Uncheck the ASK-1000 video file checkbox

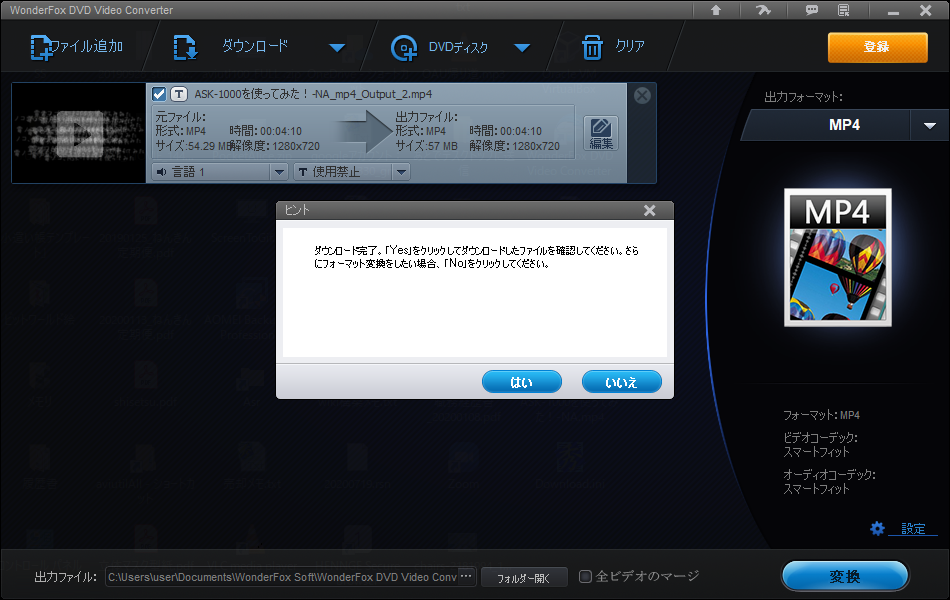[159, 94]
